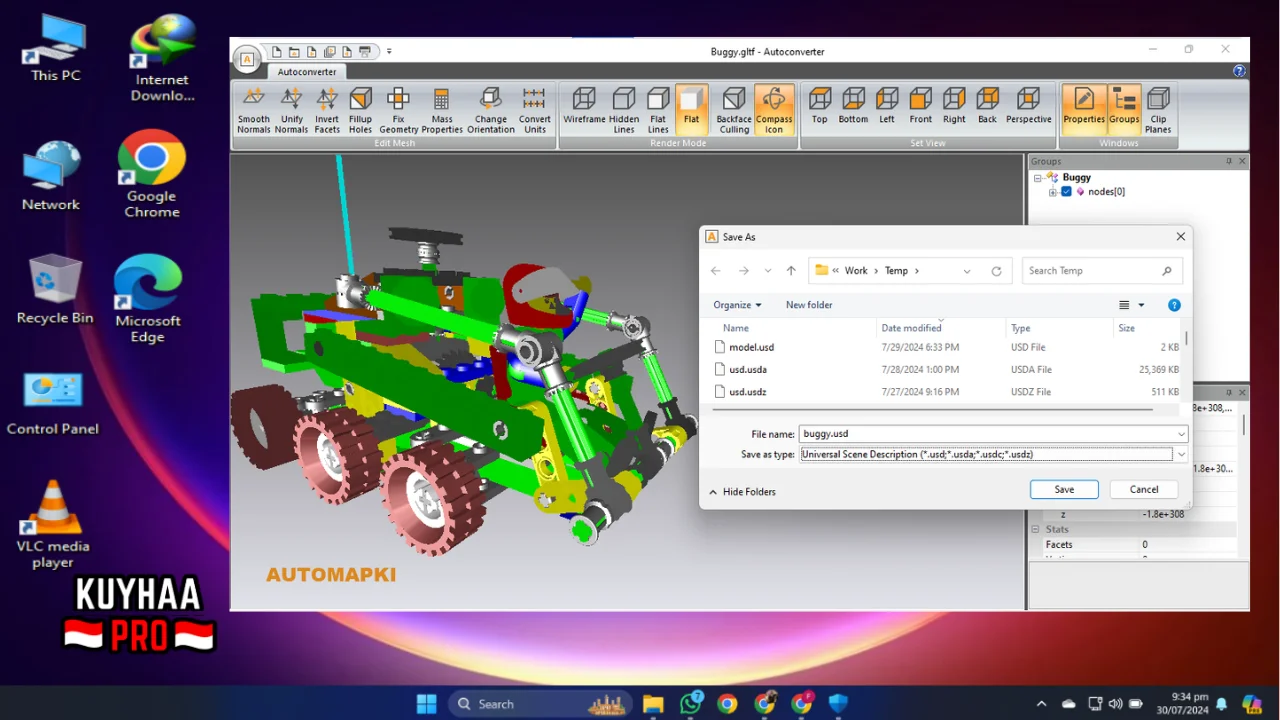Viewport: 1280px width, 720px height.
Task: Set view to Bottom
Action: [853, 108]
